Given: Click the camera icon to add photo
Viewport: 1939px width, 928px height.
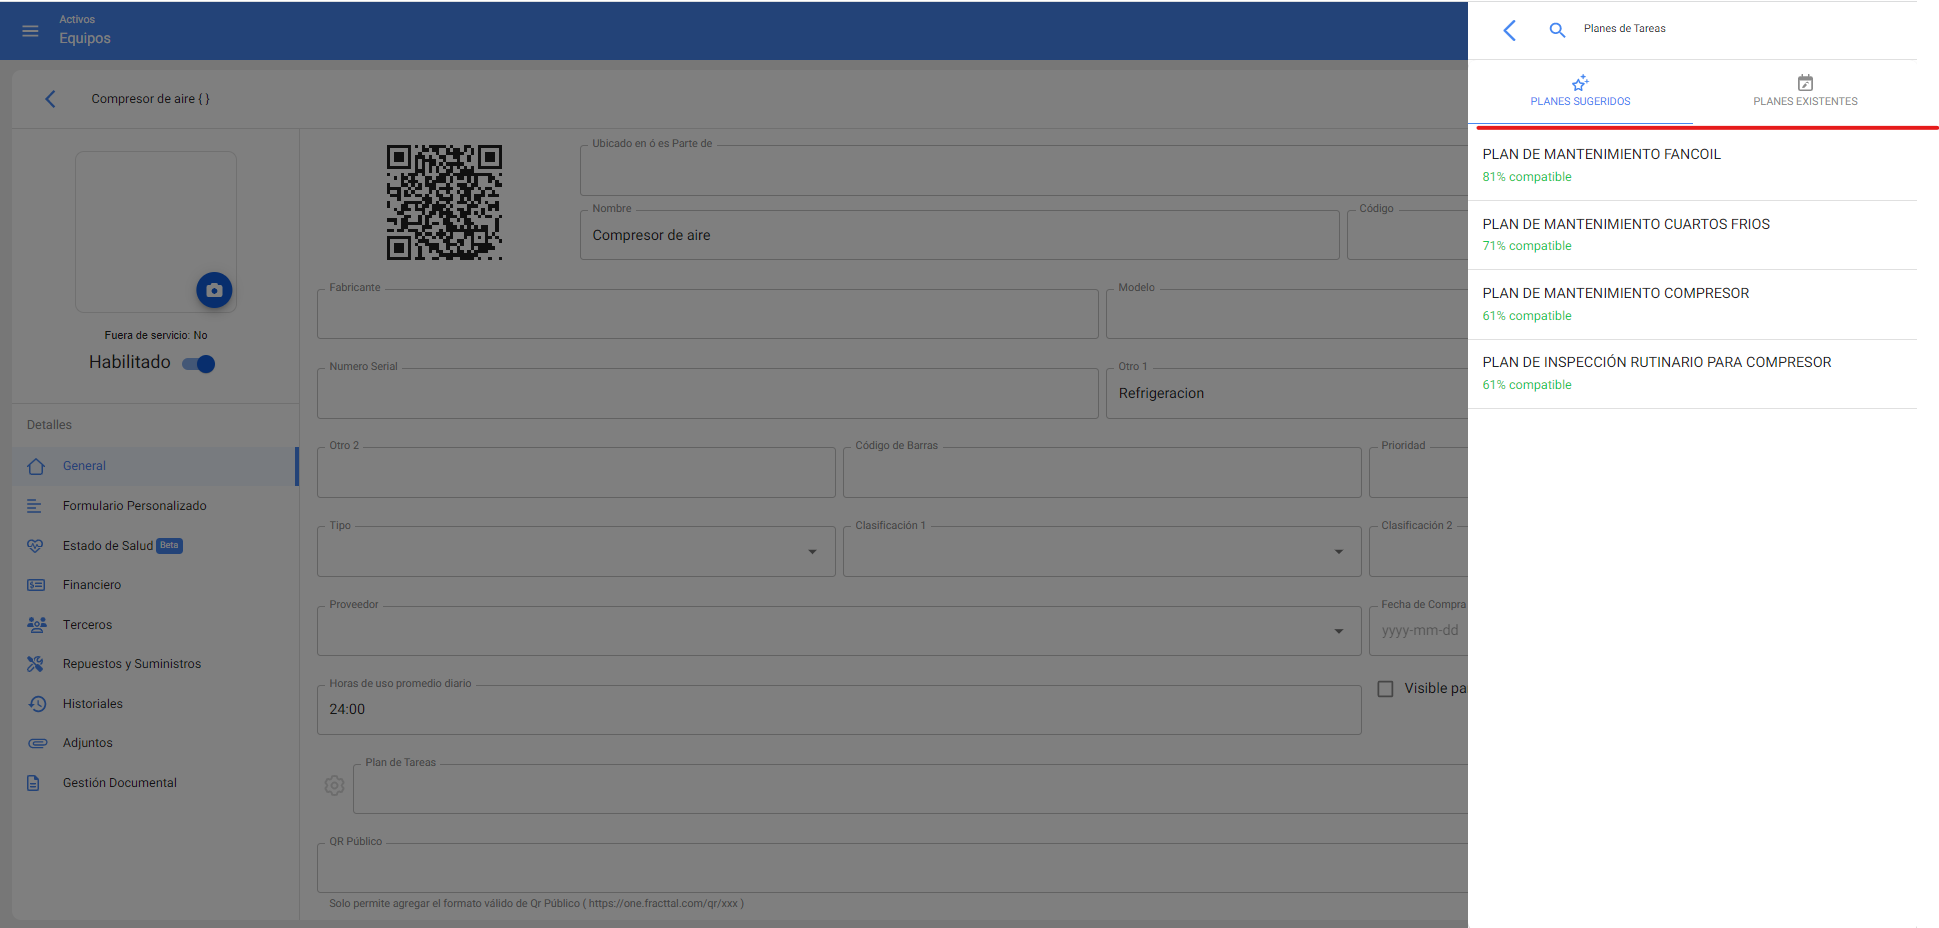Looking at the screenshot, I should [x=214, y=290].
